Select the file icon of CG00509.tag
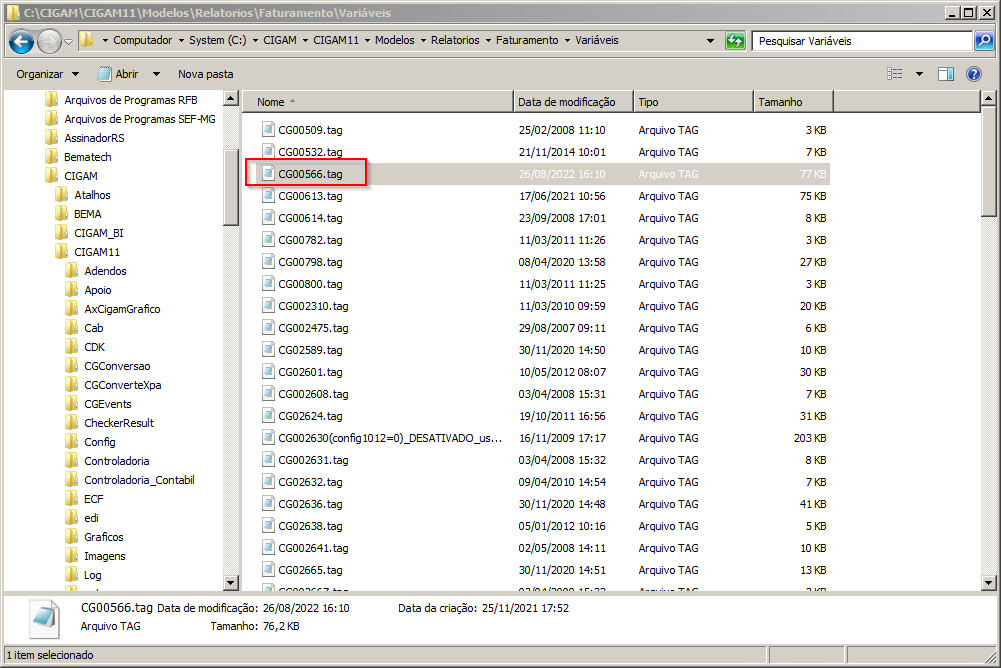 click(268, 129)
